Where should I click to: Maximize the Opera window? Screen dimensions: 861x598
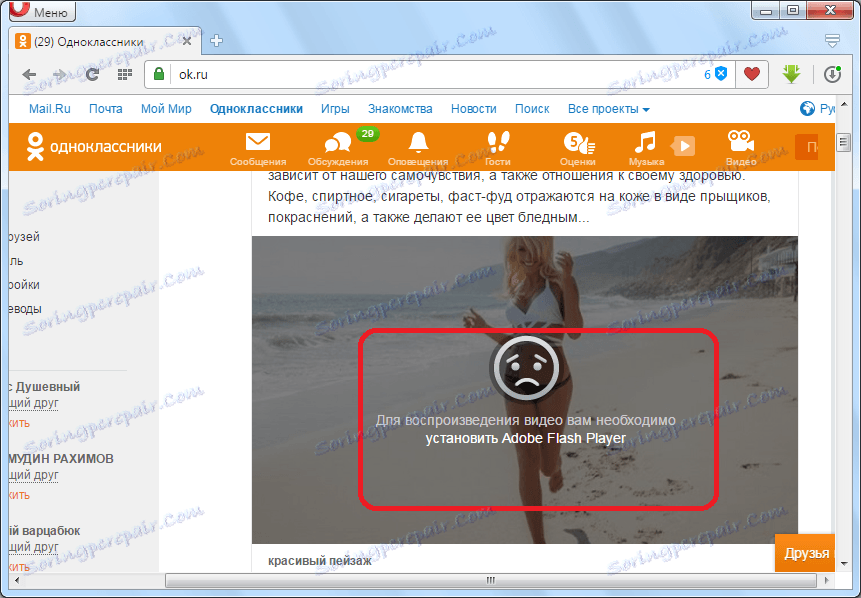click(793, 10)
